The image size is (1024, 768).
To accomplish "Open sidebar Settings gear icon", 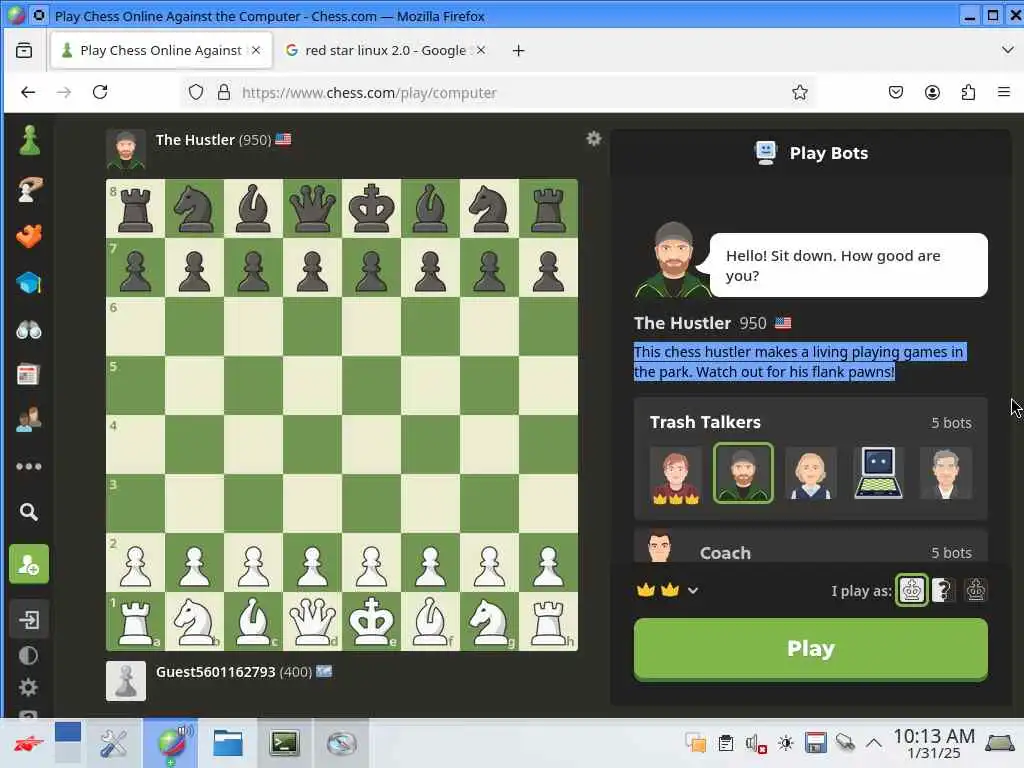I will click(28, 687).
